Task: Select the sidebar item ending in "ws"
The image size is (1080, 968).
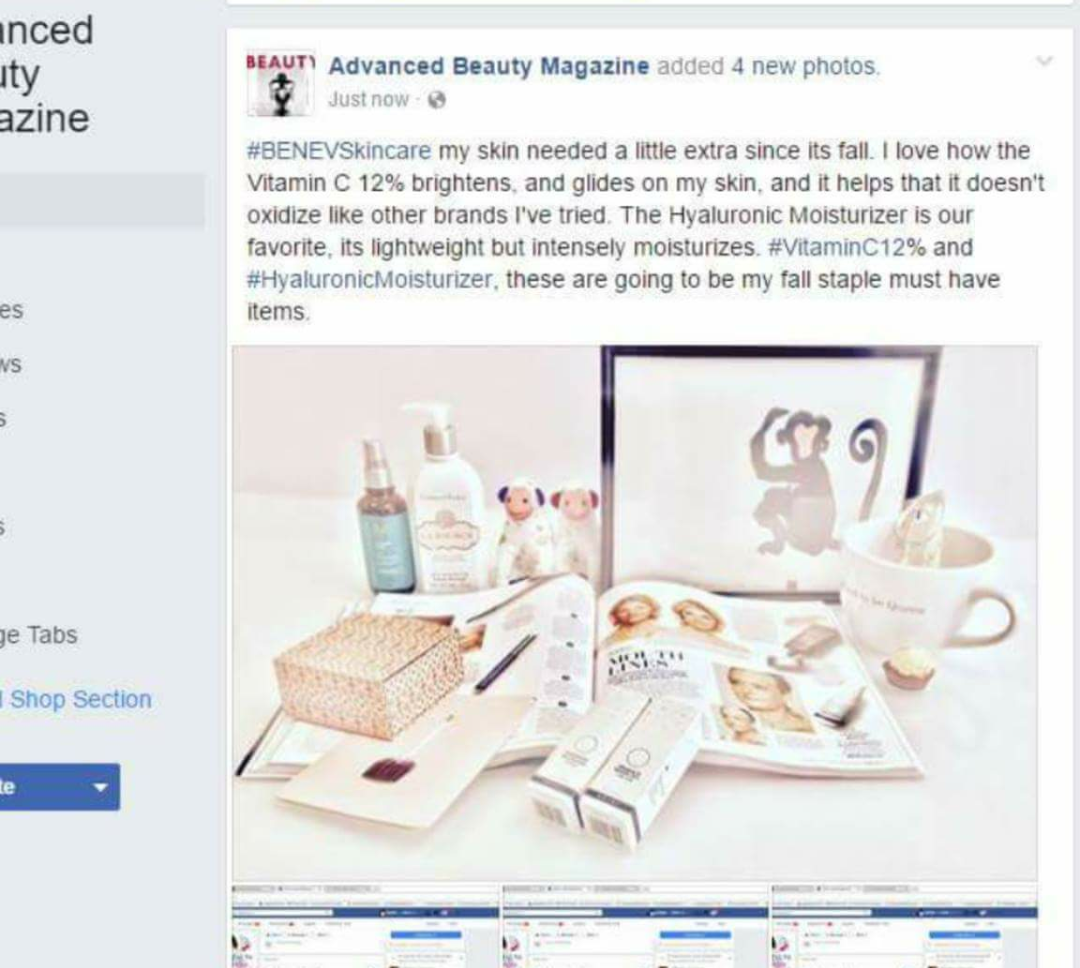Action: click(x=11, y=364)
